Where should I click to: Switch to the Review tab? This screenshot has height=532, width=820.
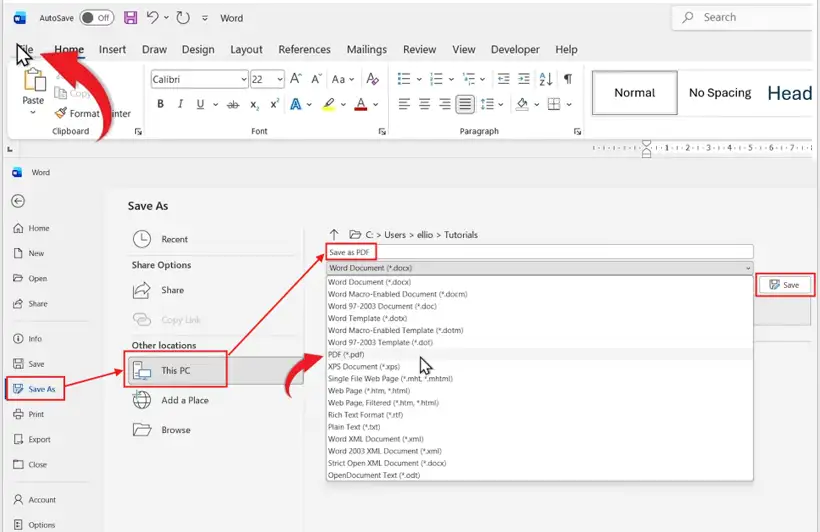[419, 49]
